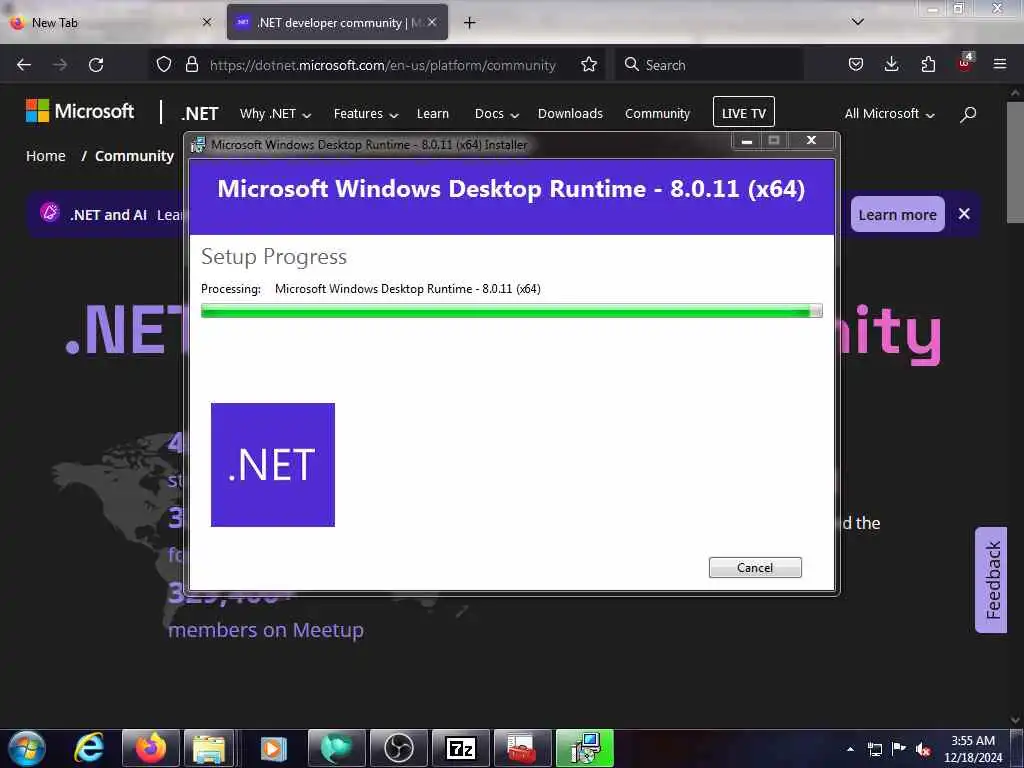
Task: Open the Learn nav item
Action: coord(432,114)
